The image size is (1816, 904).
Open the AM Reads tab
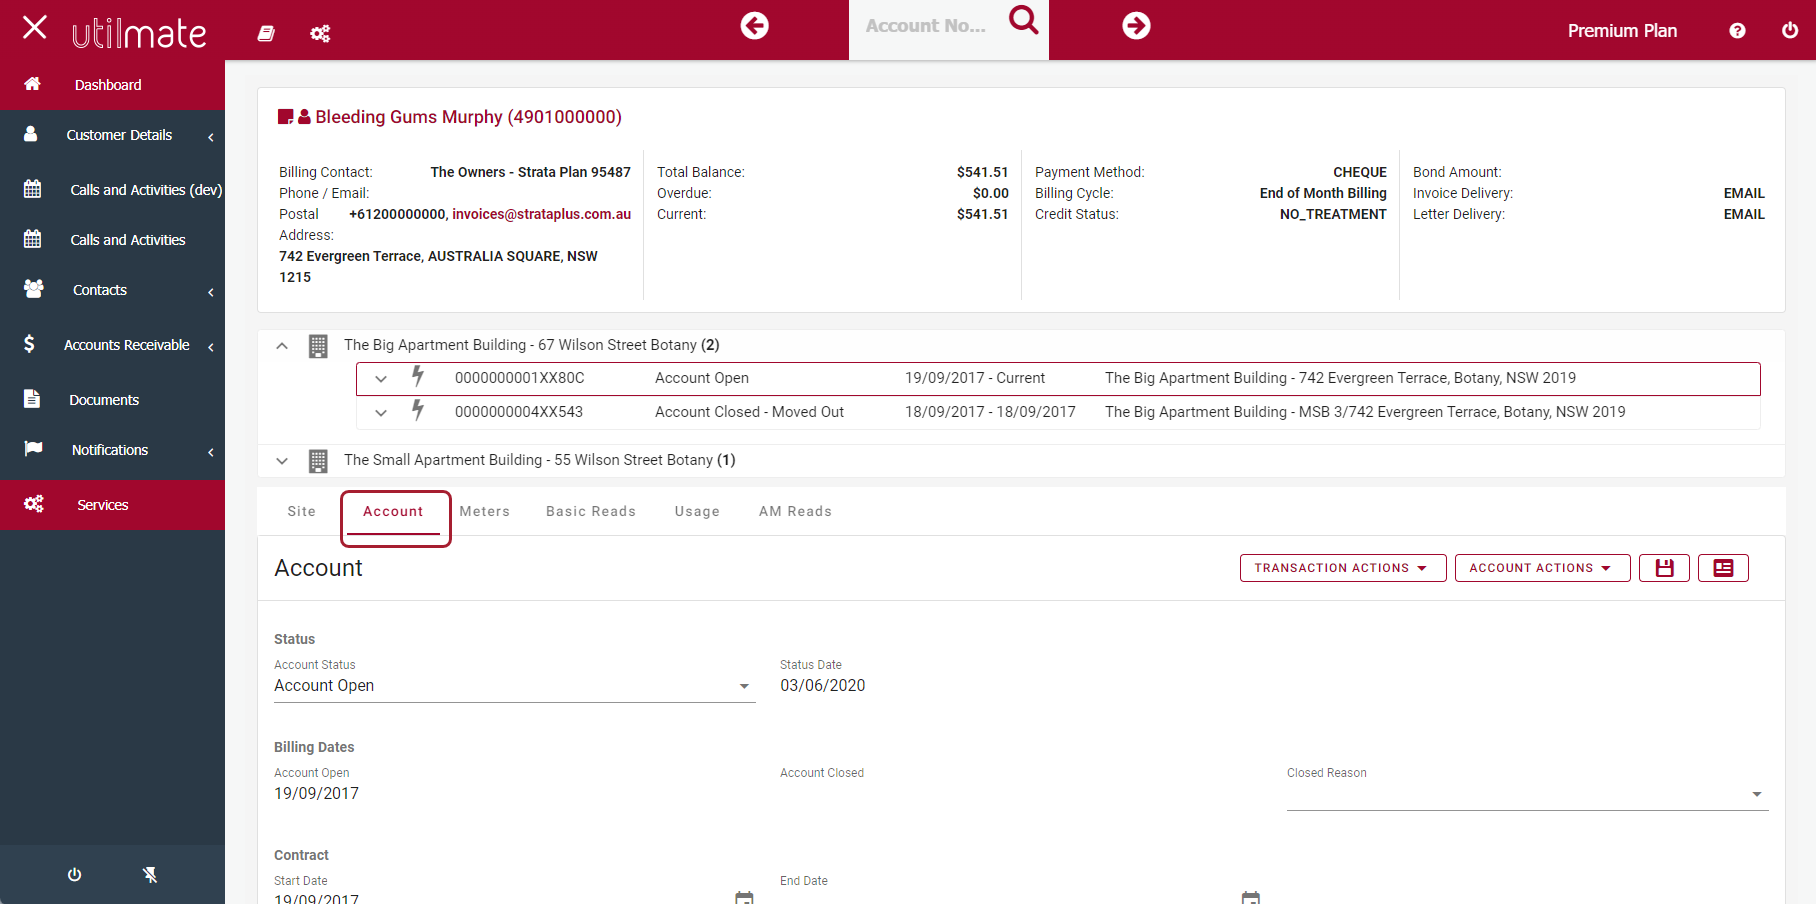(x=795, y=511)
